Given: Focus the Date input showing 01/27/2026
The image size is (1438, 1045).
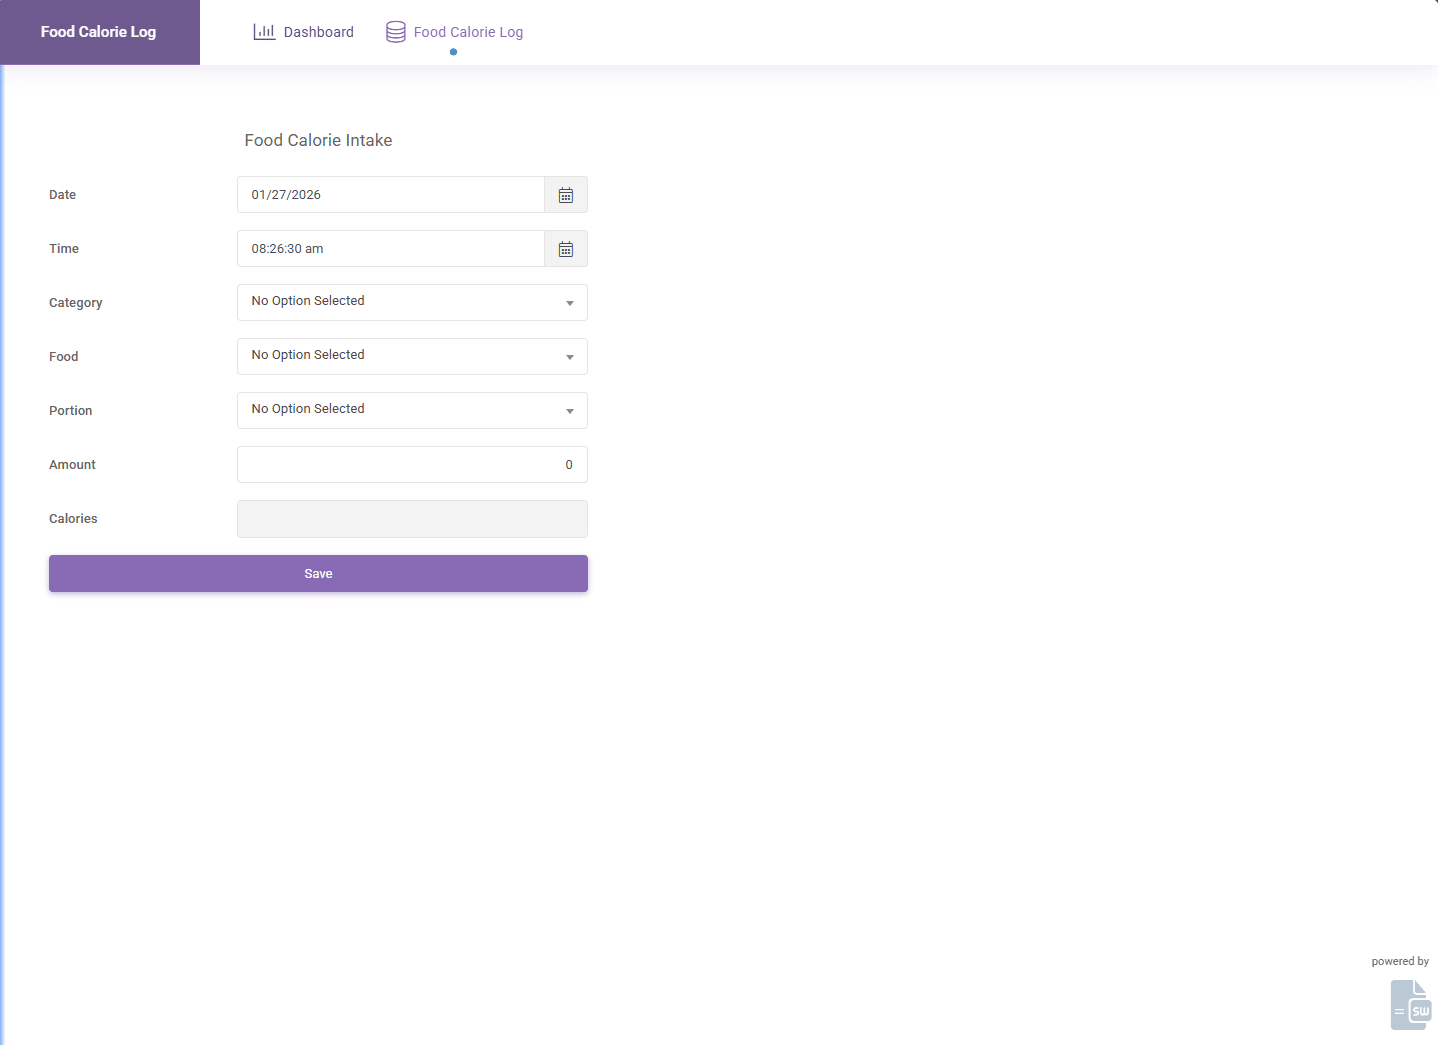Looking at the screenshot, I should coord(390,195).
